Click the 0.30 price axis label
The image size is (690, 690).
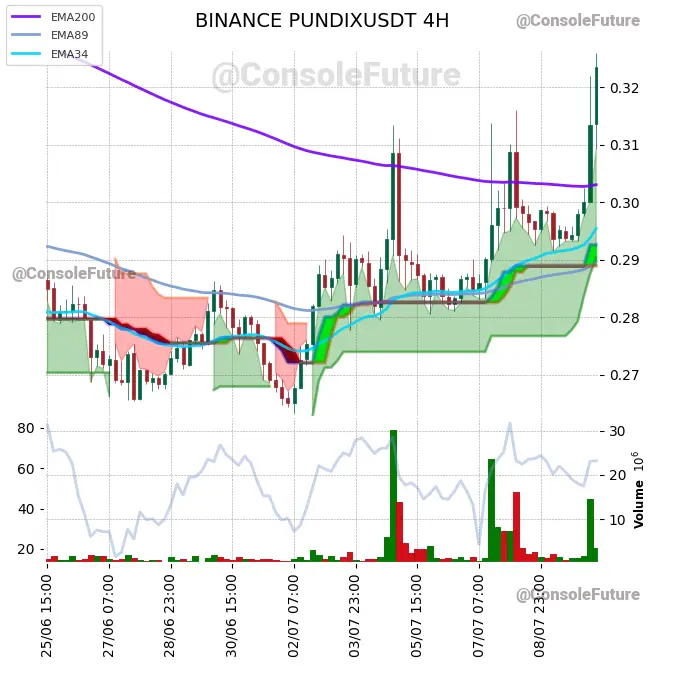tap(624, 203)
